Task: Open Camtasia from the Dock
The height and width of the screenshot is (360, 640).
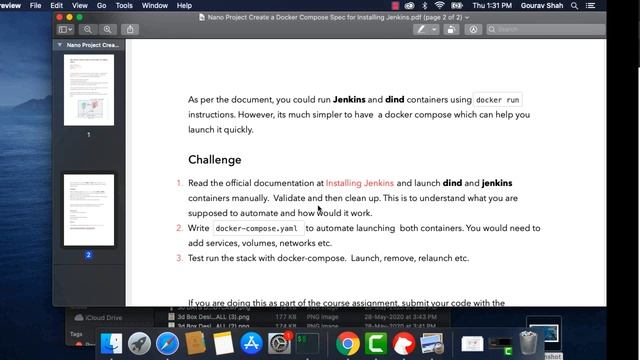Action: [x=376, y=343]
